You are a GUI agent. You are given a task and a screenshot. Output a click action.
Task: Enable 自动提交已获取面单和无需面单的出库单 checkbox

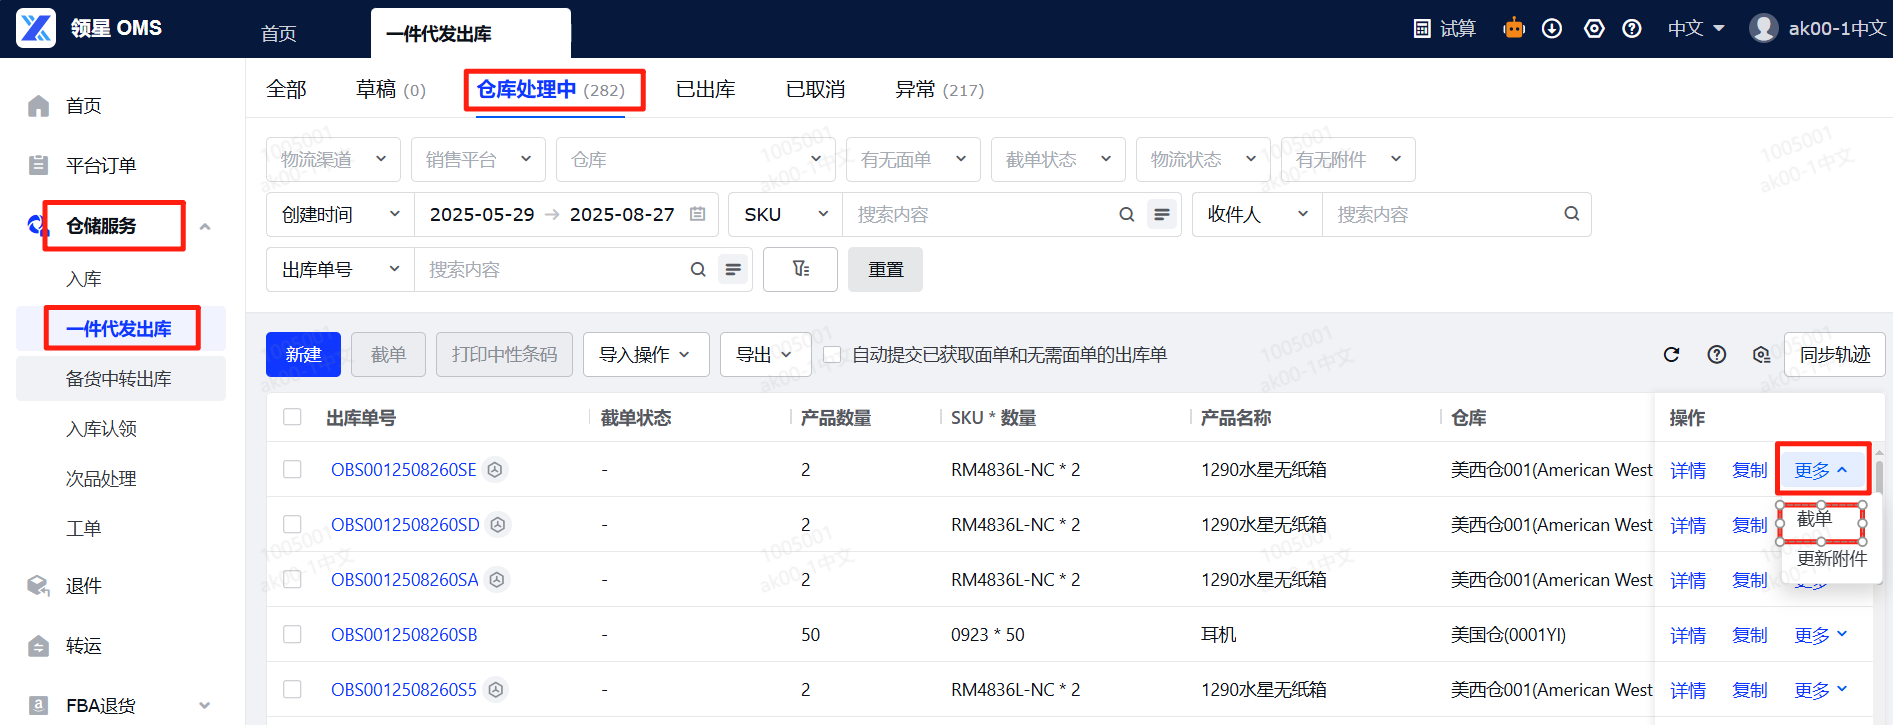click(x=831, y=355)
